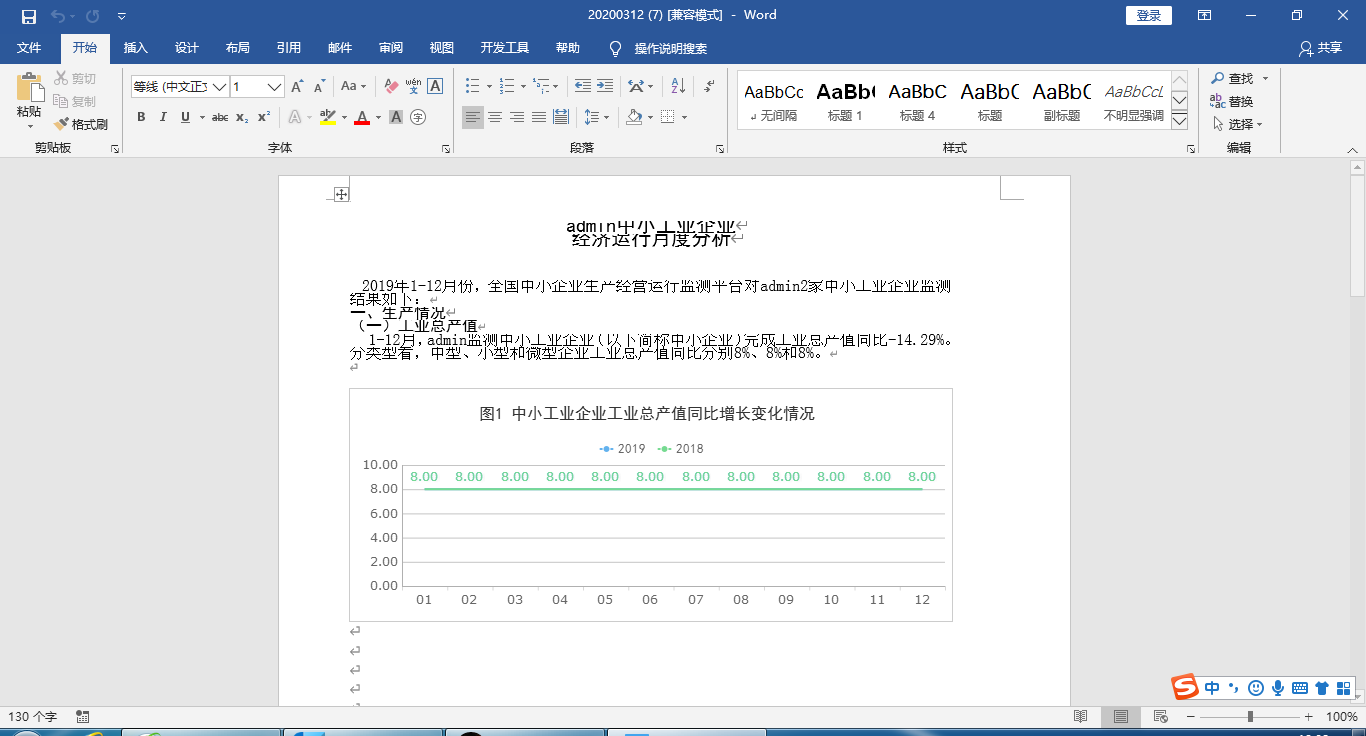Clear all formatting with the eraser icon

pyautogui.click(x=391, y=87)
